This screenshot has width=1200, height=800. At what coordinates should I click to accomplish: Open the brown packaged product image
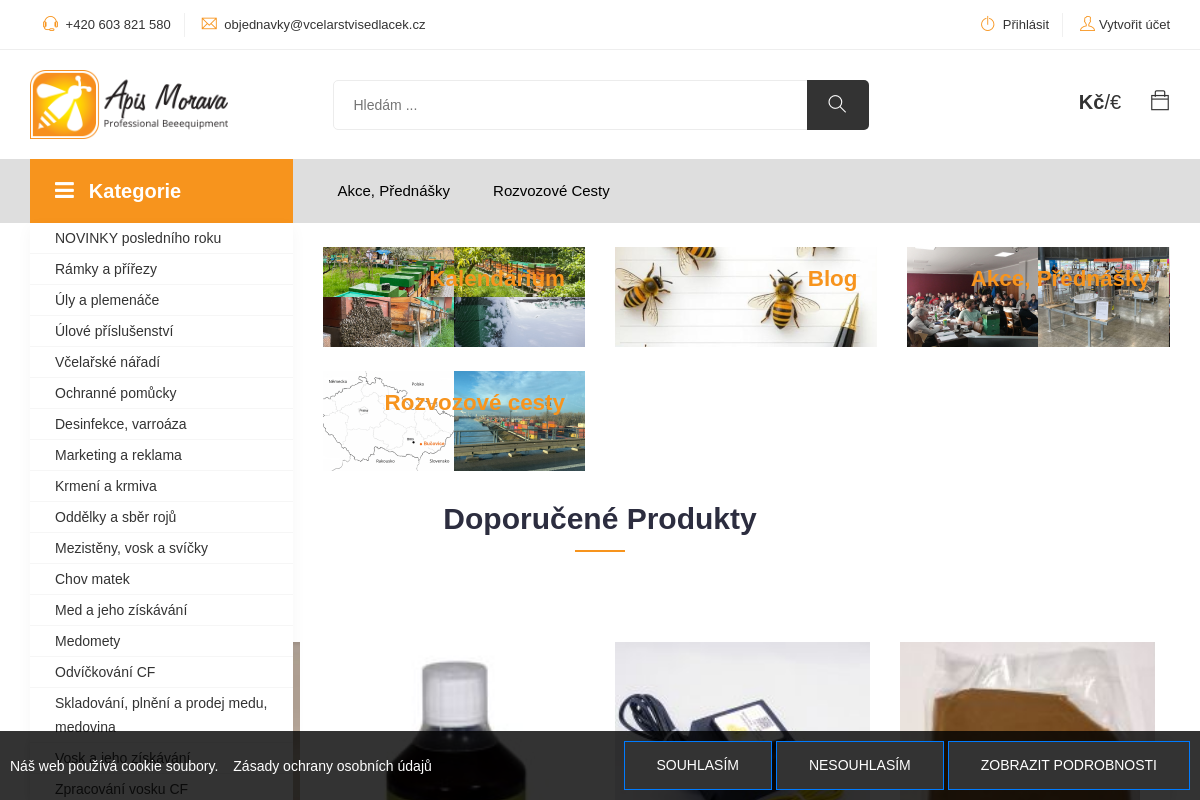1027,690
